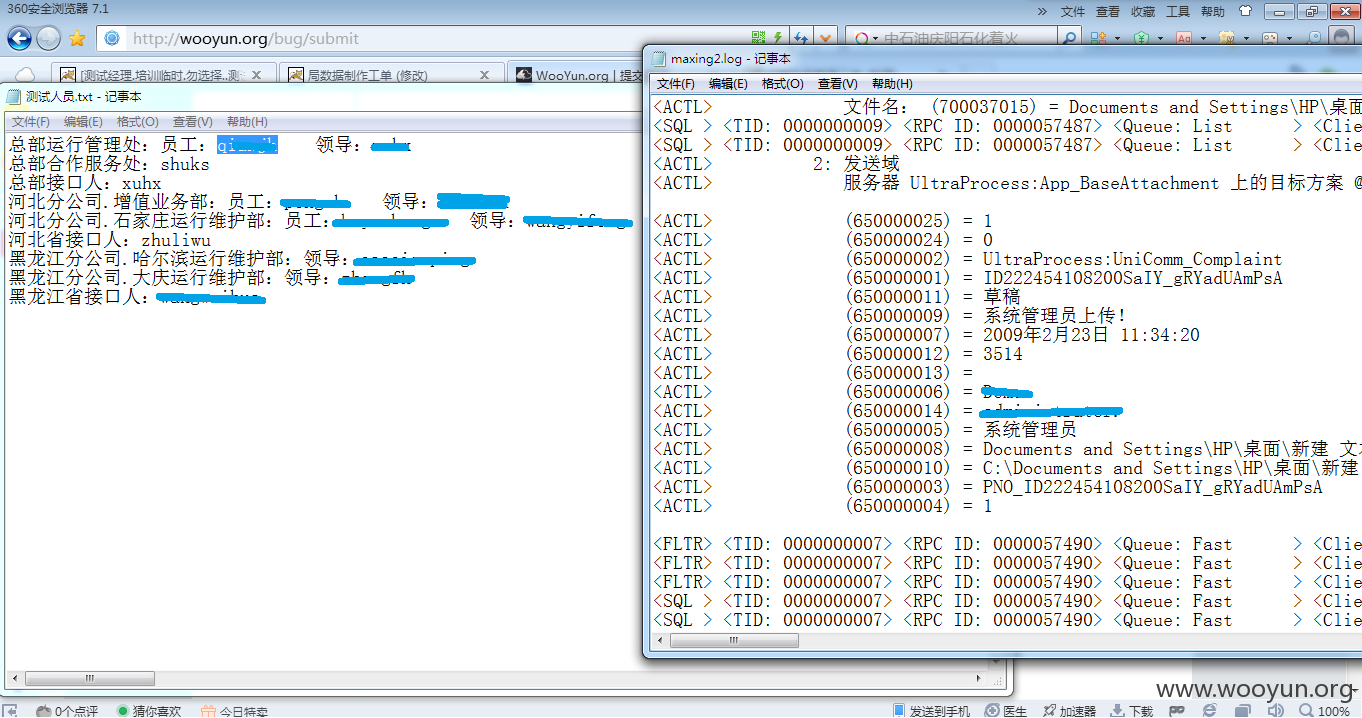Expand dropdown beside game controller icon

(x=1288, y=39)
